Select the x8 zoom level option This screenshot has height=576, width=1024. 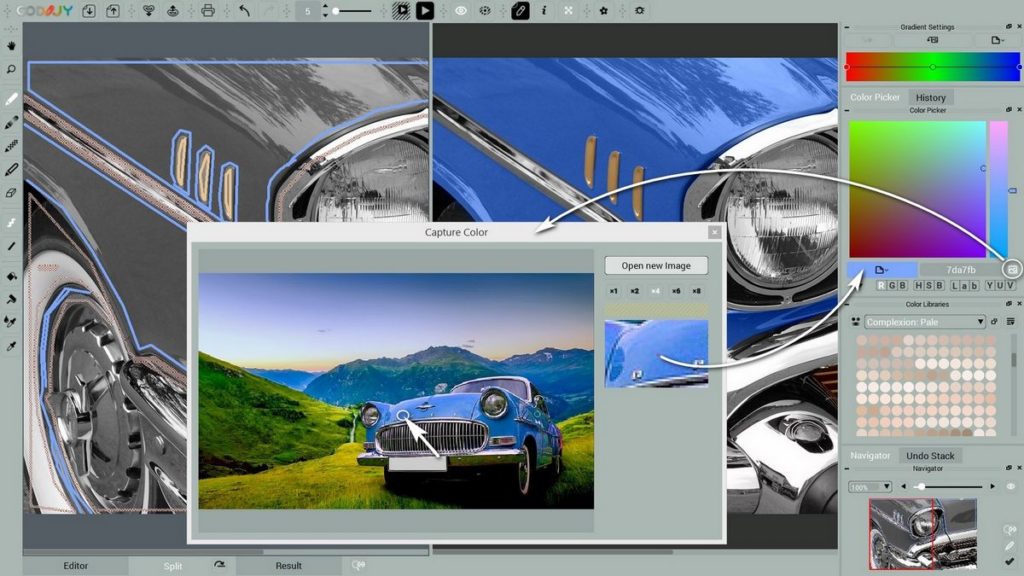coord(697,291)
